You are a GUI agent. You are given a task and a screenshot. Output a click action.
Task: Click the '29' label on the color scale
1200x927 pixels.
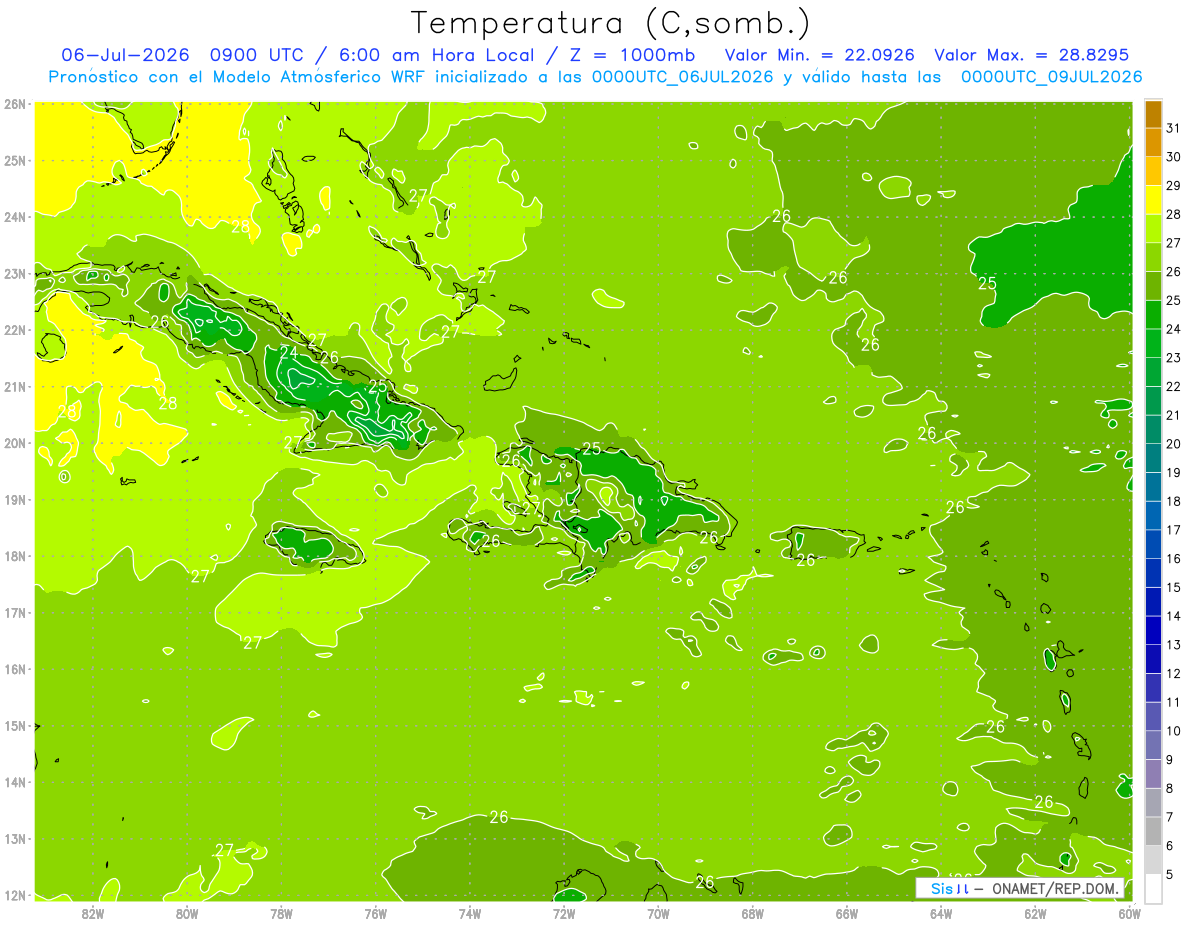click(x=1174, y=186)
